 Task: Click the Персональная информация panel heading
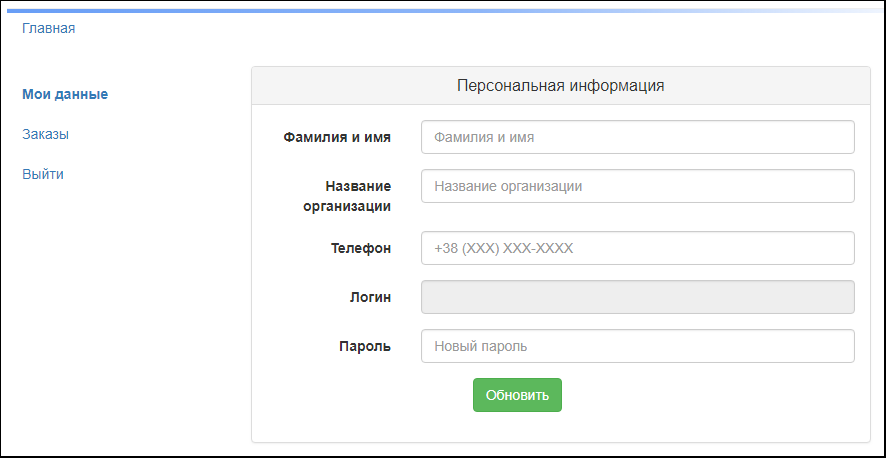tap(560, 85)
